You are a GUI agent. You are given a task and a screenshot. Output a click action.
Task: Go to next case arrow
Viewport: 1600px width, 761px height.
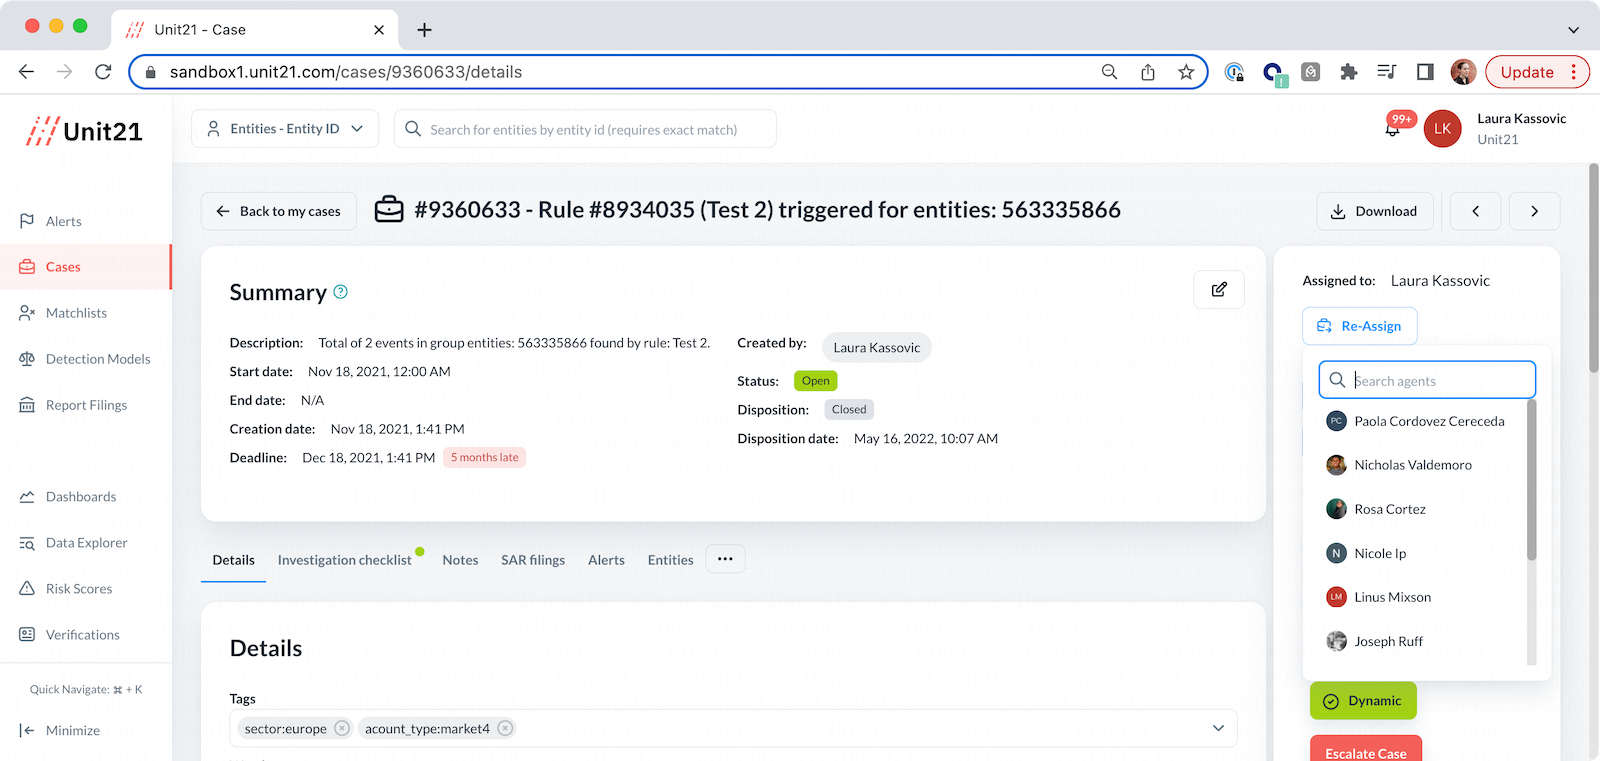click(x=1534, y=211)
